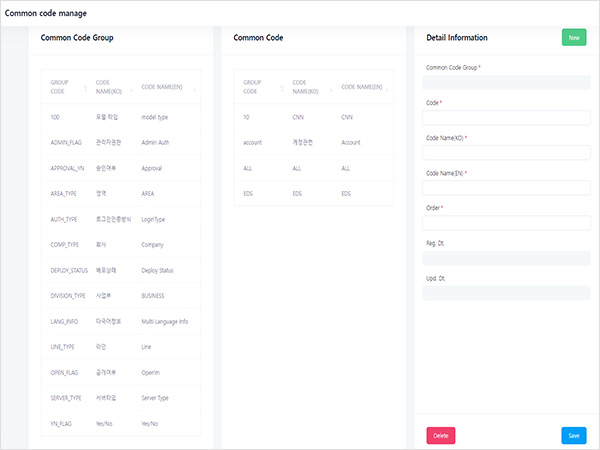Sort Common Code Group by CODE NAME(EN) column
The height and width of the screenshot is (450, 600).
coord(165,87)
